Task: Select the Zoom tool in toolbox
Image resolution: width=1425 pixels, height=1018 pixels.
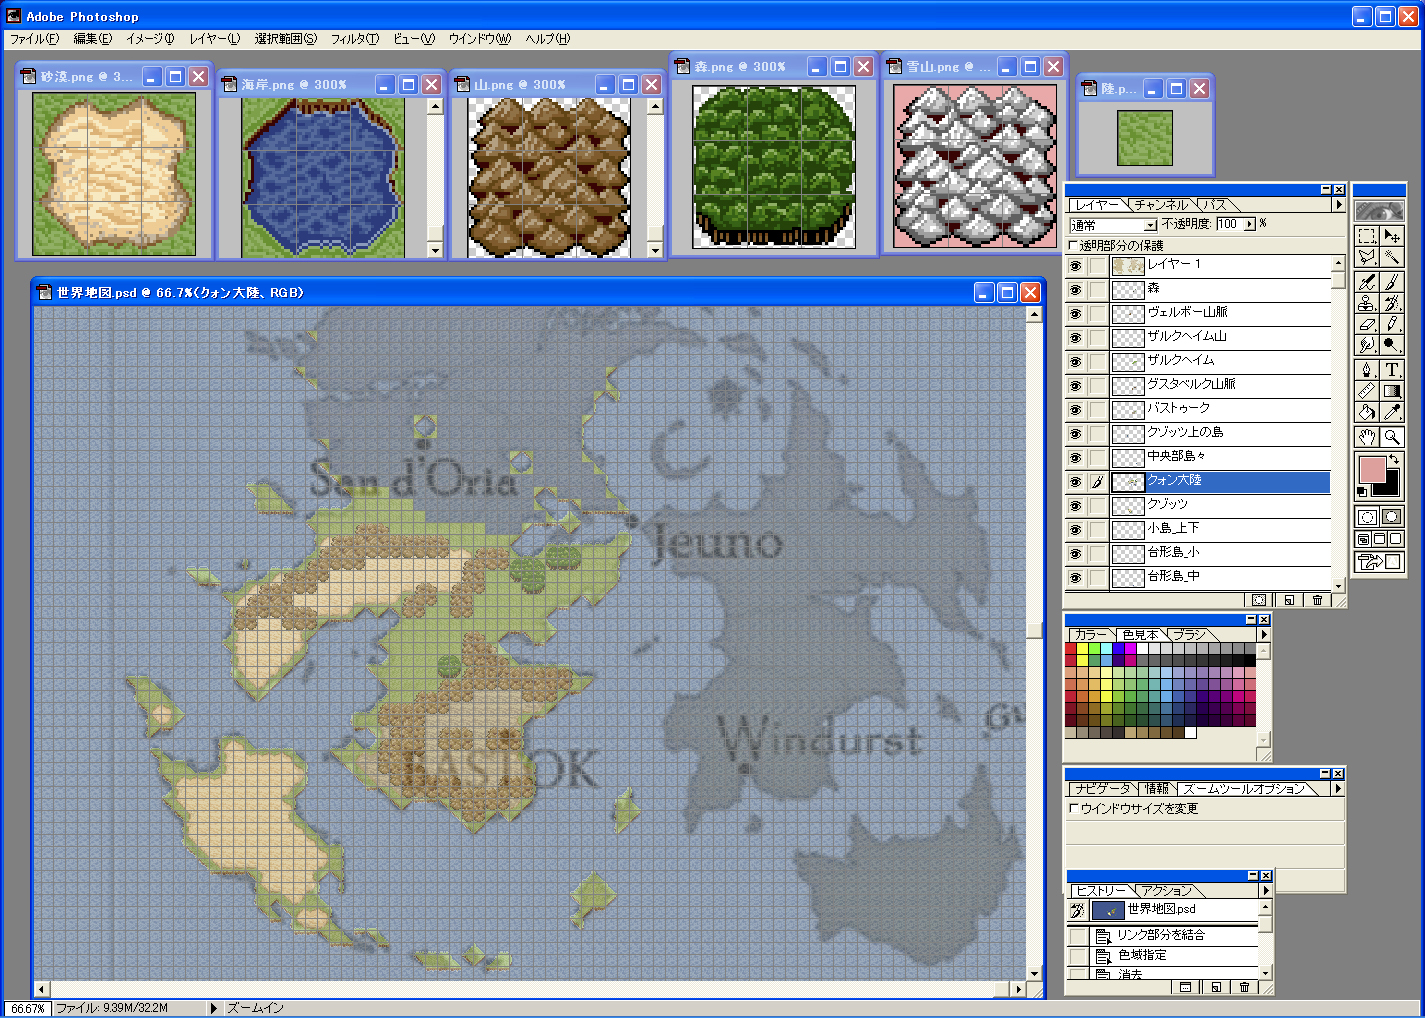Action: 1392,437
